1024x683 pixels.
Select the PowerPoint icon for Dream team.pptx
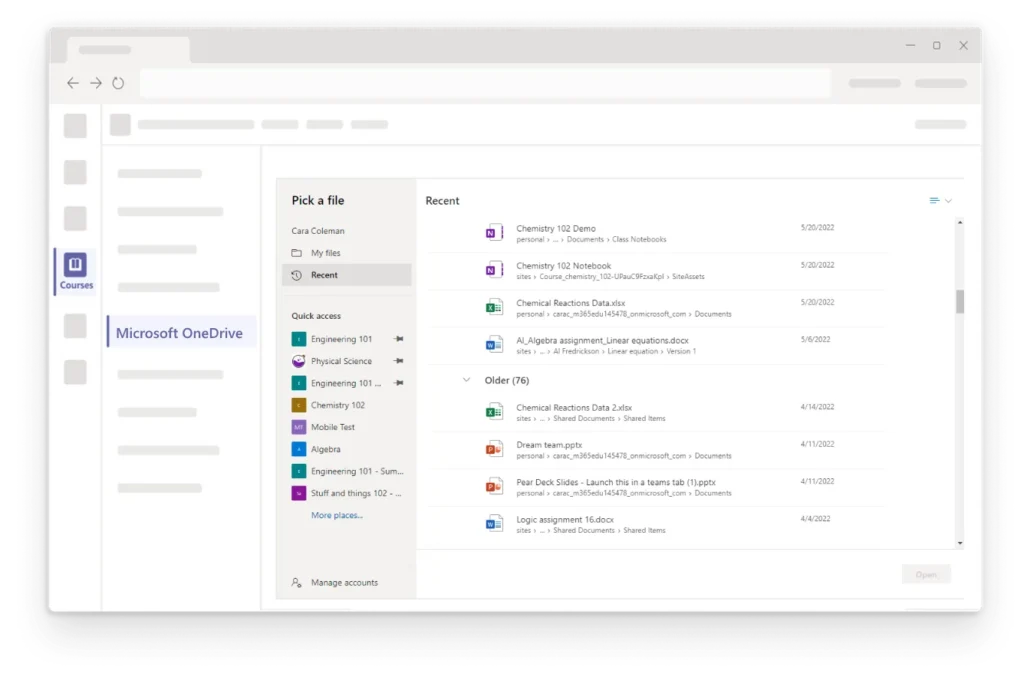[x=493, y=448]
